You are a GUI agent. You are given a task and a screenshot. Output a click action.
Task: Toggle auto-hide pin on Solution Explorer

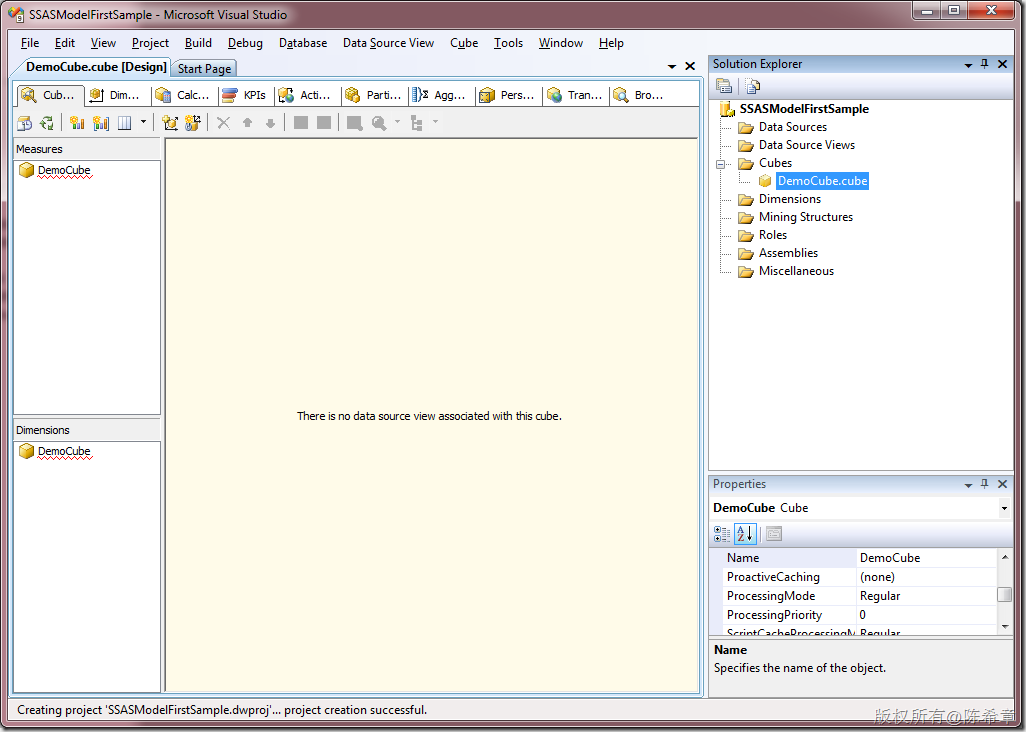click(x=985, y=64)
